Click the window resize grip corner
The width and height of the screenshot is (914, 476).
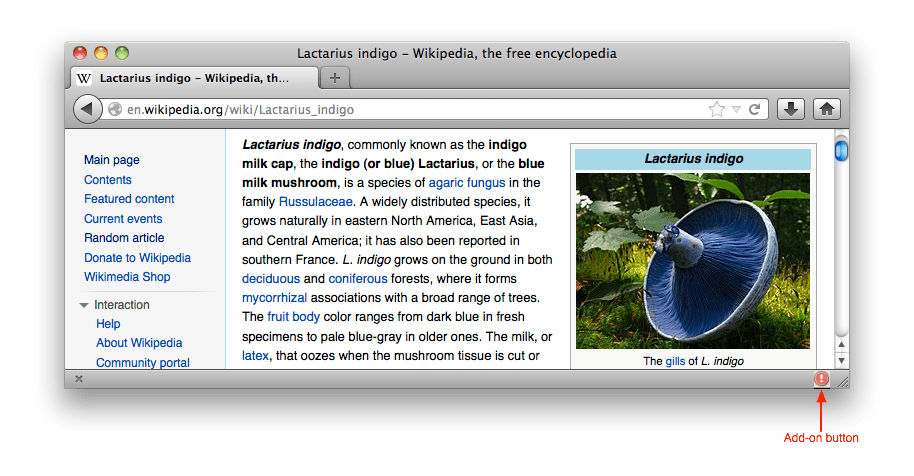[x=843, y=382]
